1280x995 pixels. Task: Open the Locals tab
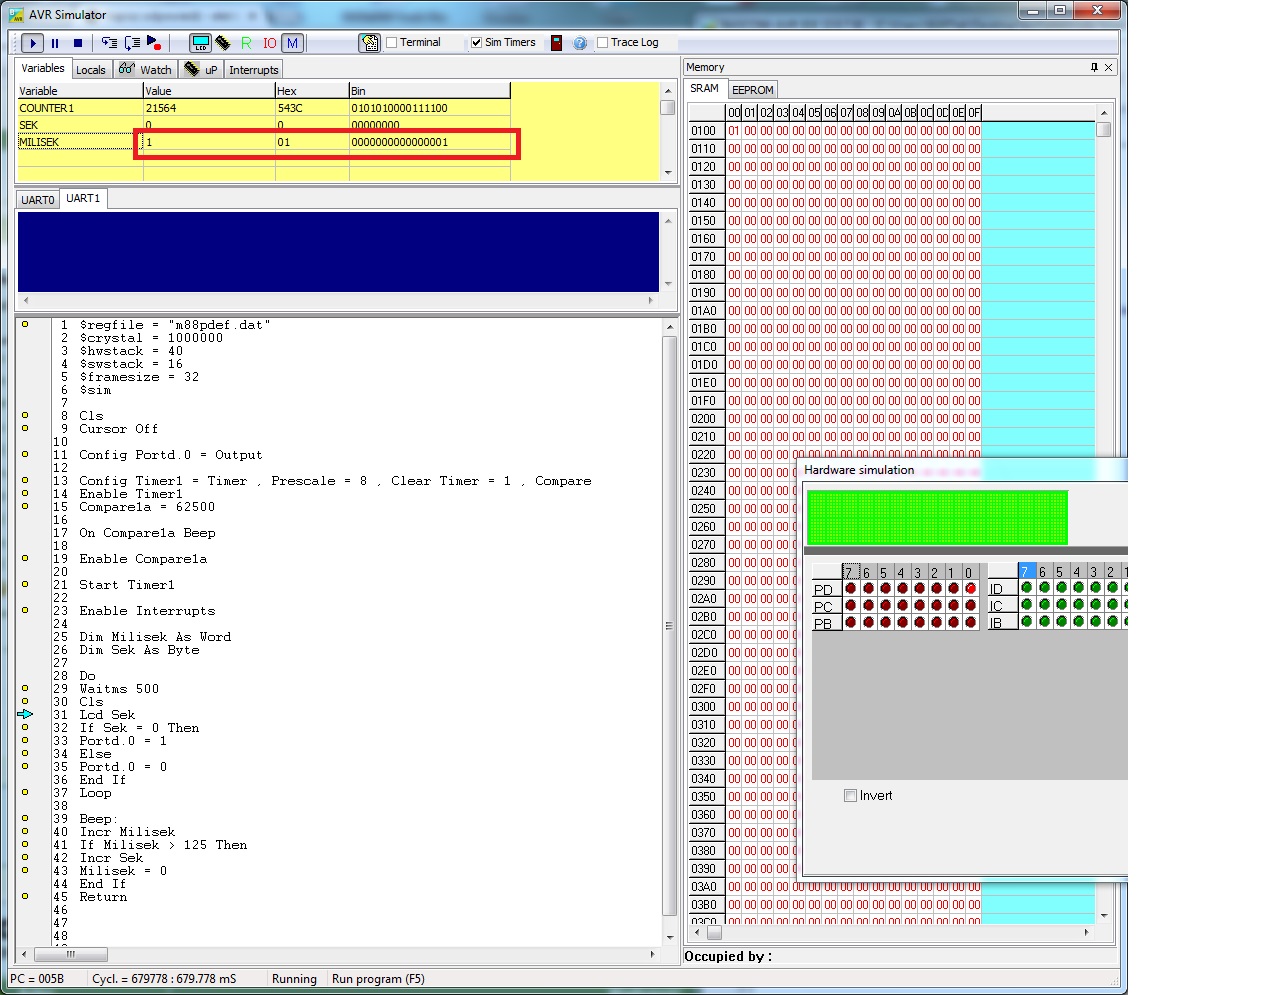[91, 70]
